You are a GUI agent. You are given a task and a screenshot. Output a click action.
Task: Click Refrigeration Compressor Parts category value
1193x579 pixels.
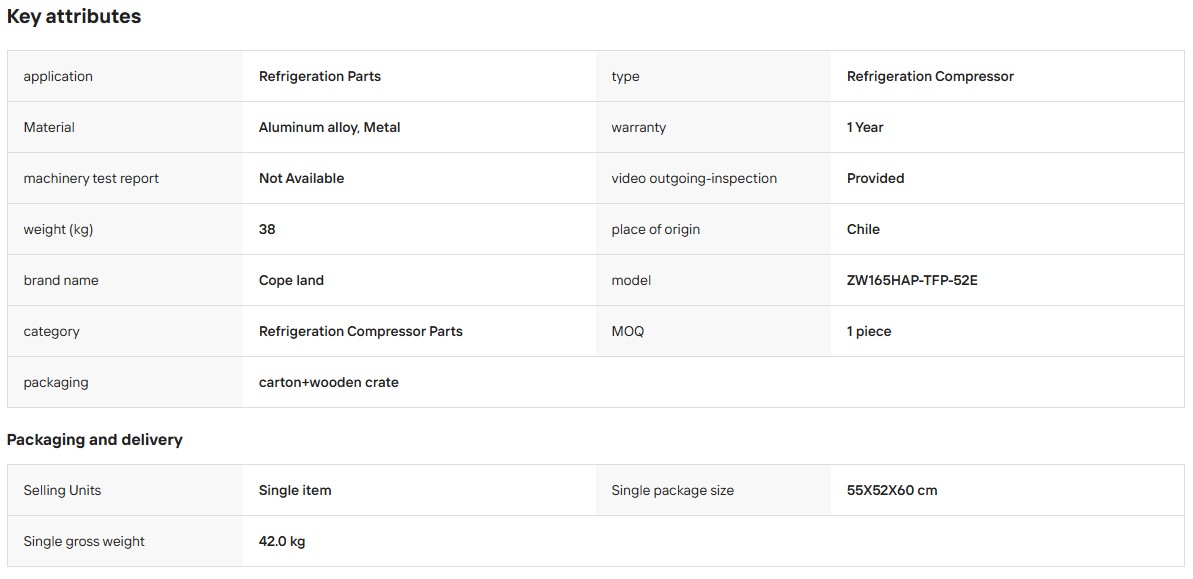361,331
